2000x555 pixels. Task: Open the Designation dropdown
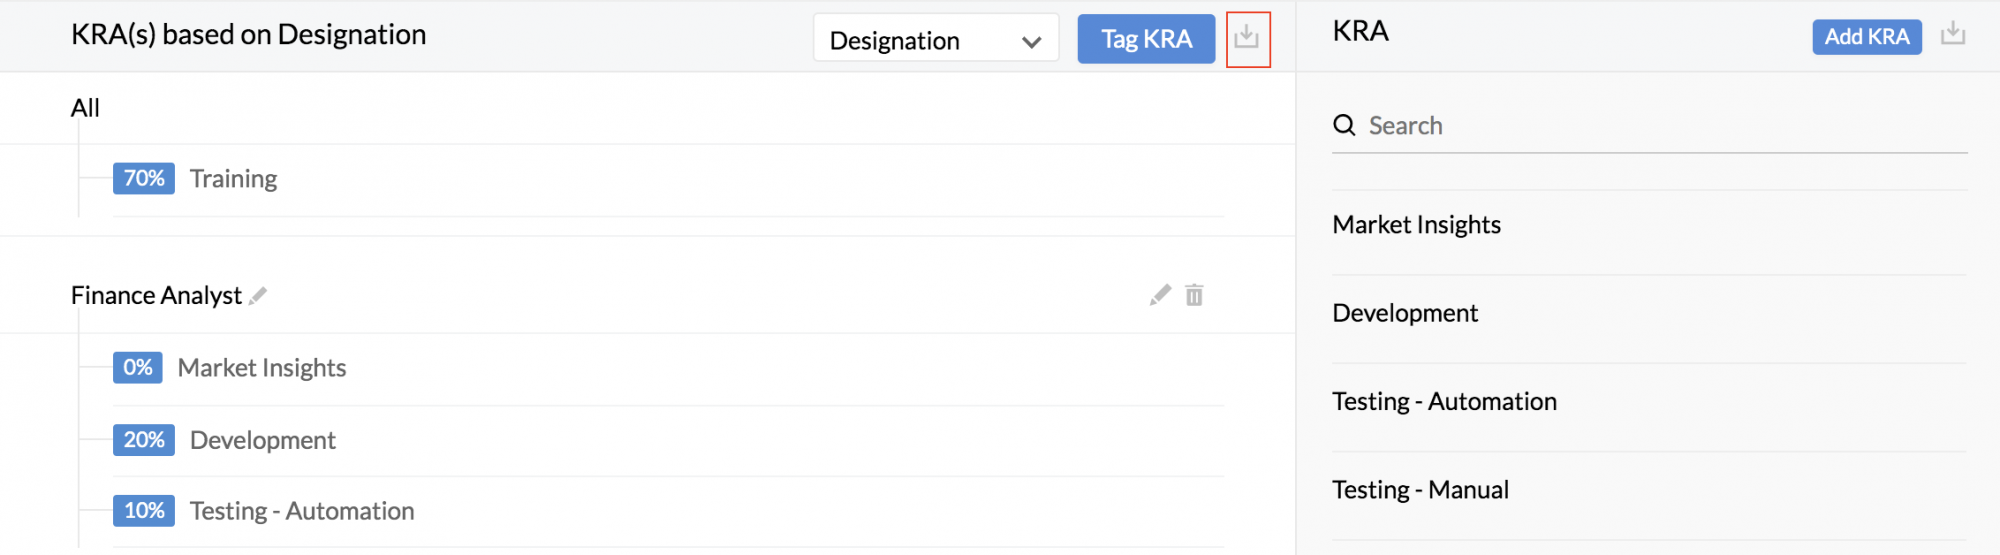coord(936,38)
